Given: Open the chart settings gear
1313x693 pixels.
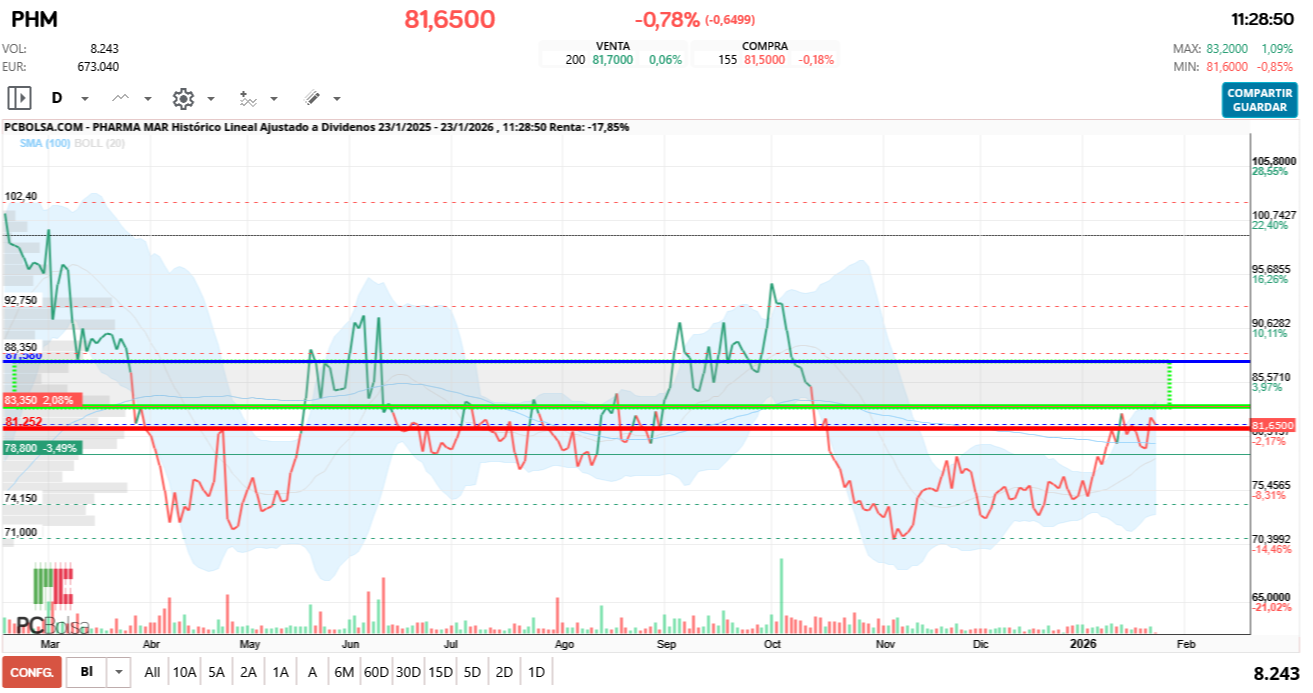Looking at the screenshot, I should 183,98.
